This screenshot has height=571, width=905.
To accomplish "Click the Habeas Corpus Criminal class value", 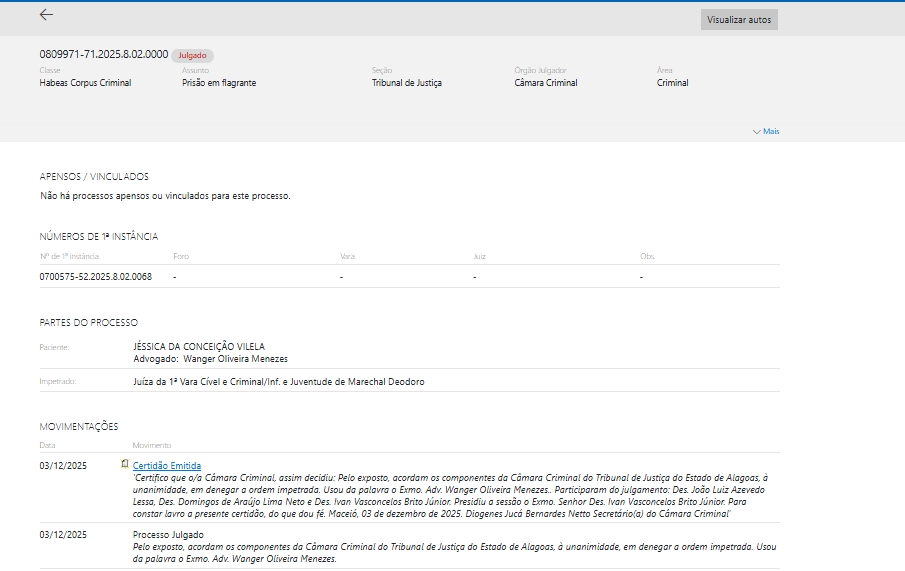I will coord(85,83).
